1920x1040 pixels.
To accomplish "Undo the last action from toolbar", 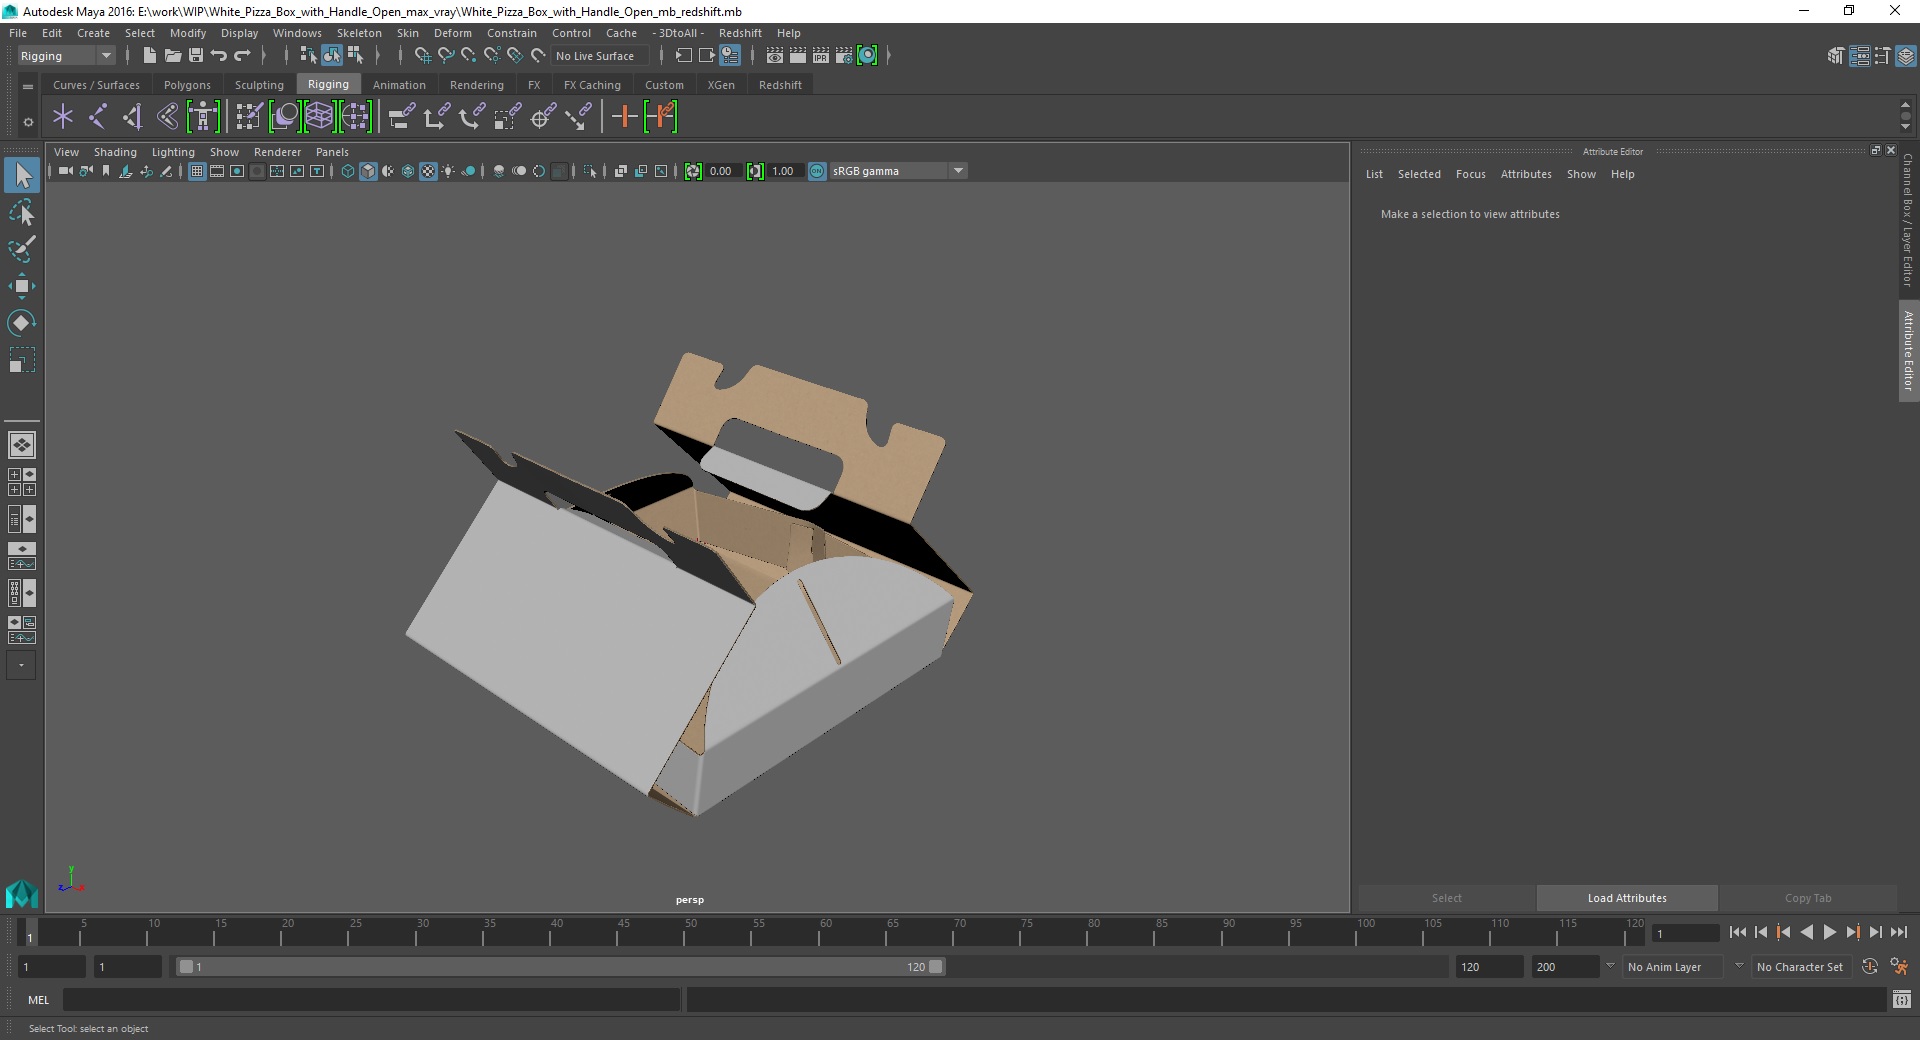I will click(219, 56).
